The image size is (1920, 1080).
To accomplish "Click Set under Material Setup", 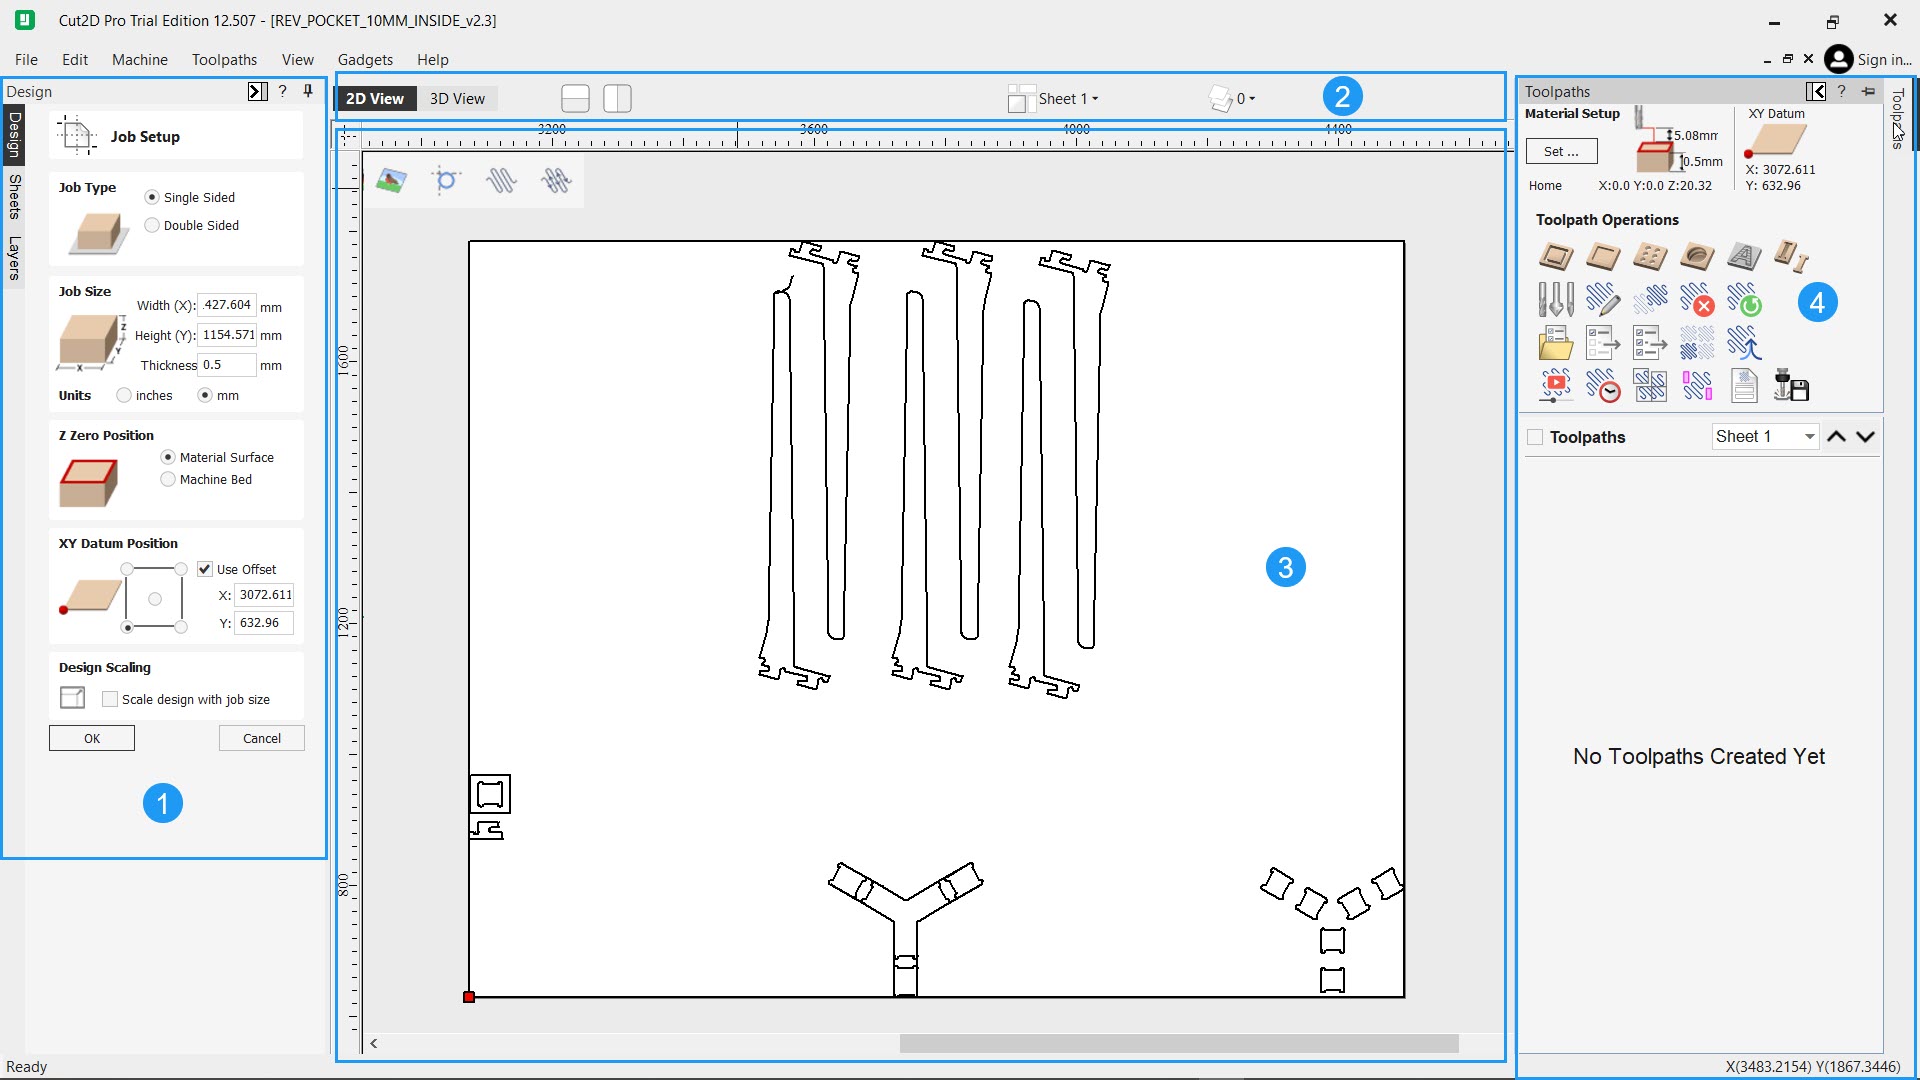I will [x=1562, y=150].
